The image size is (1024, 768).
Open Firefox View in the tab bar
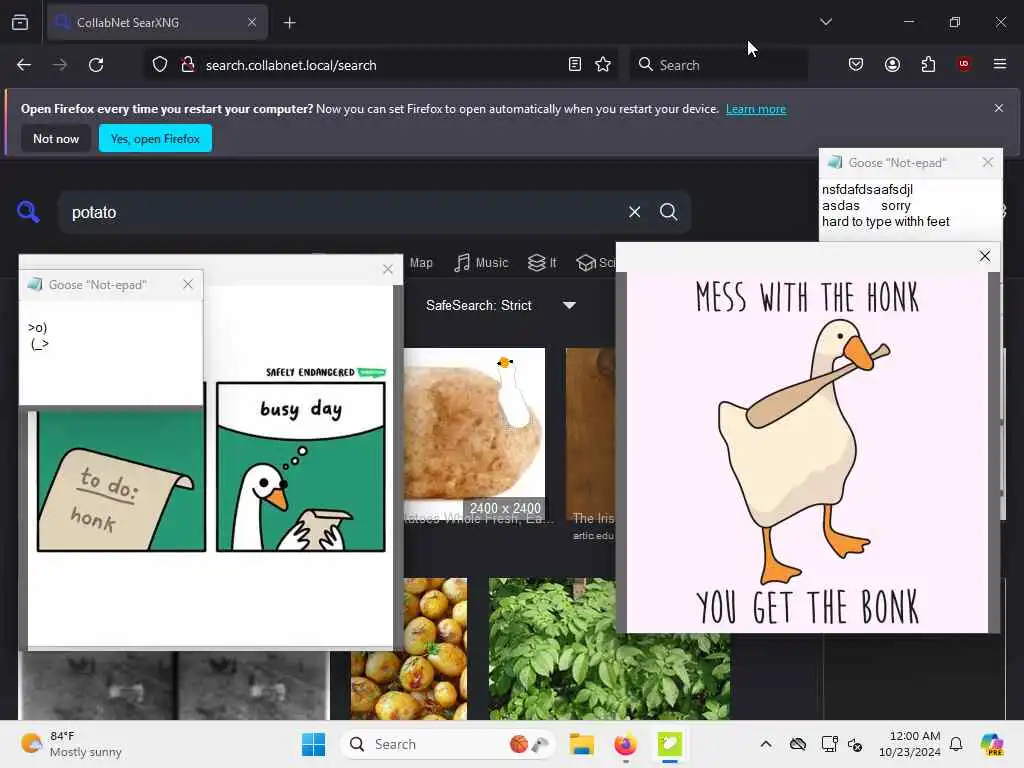[20, 22]
